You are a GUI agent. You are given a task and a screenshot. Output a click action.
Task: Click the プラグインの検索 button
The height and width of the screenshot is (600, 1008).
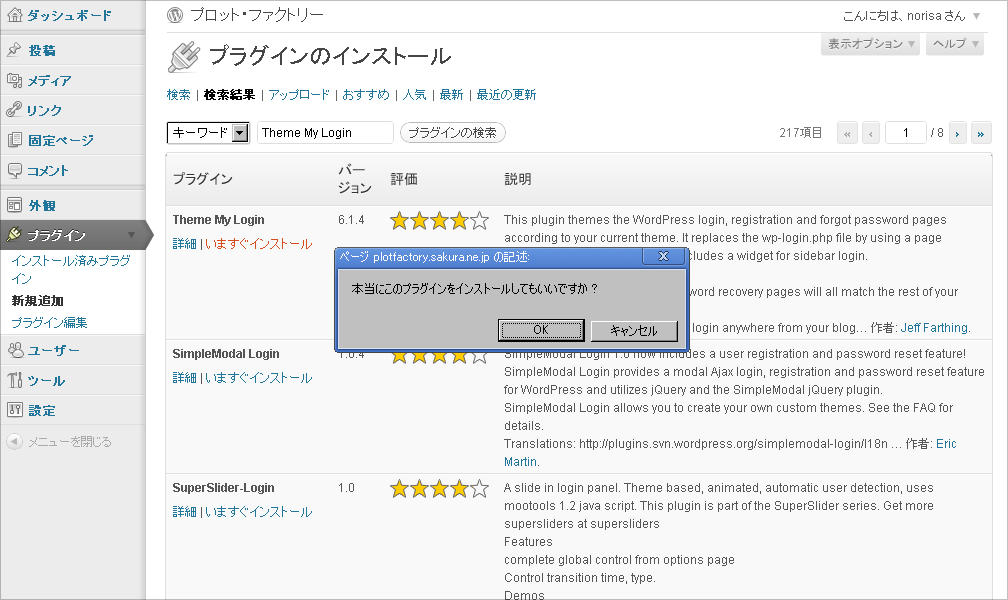click(453, 132)
